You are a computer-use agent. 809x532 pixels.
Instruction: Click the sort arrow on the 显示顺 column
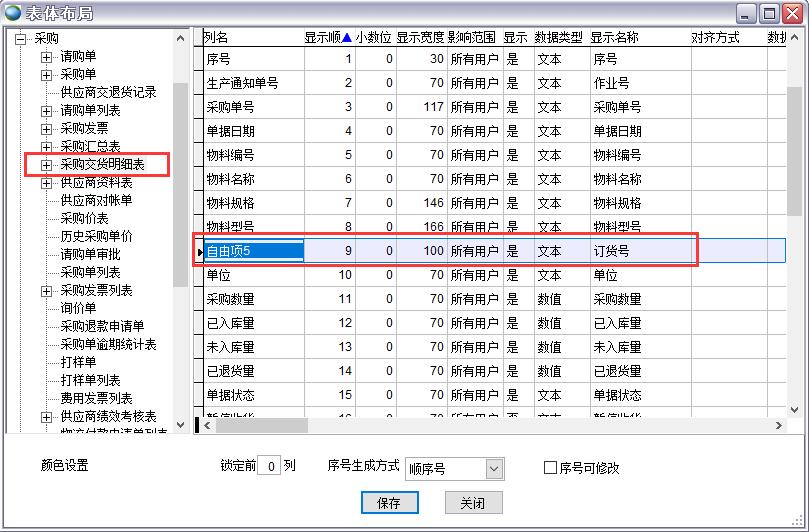point(346,38)
